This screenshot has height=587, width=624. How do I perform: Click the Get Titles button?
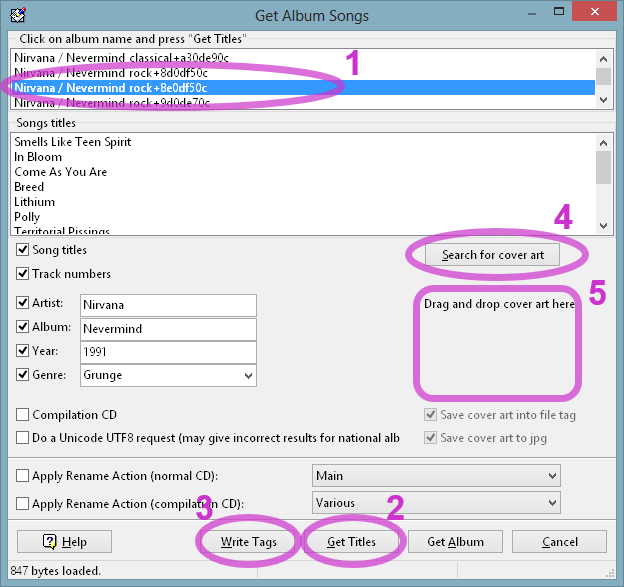coord(351,542)
